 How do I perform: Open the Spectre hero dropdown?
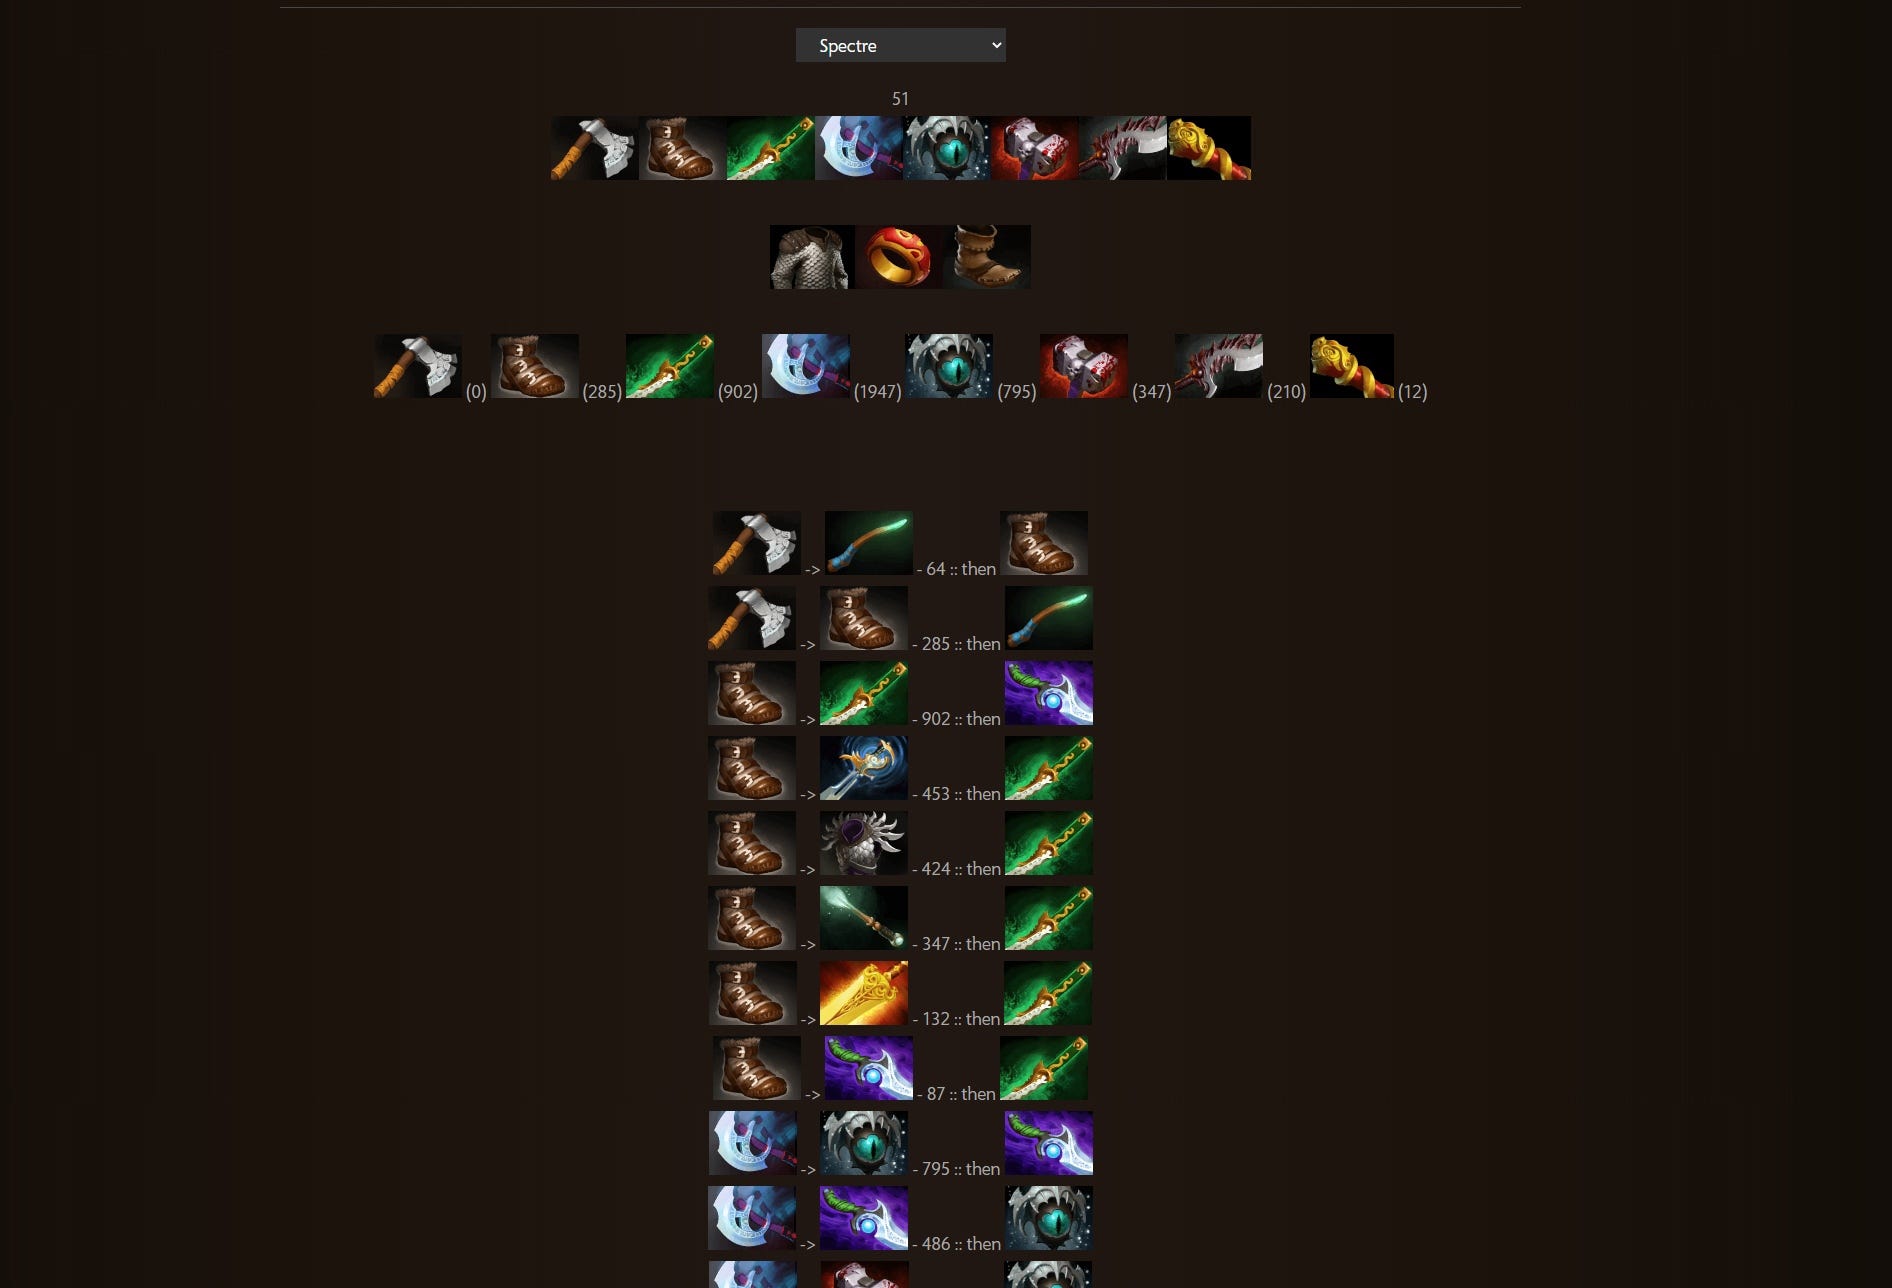pyautogui.click(x=900, y=45)
